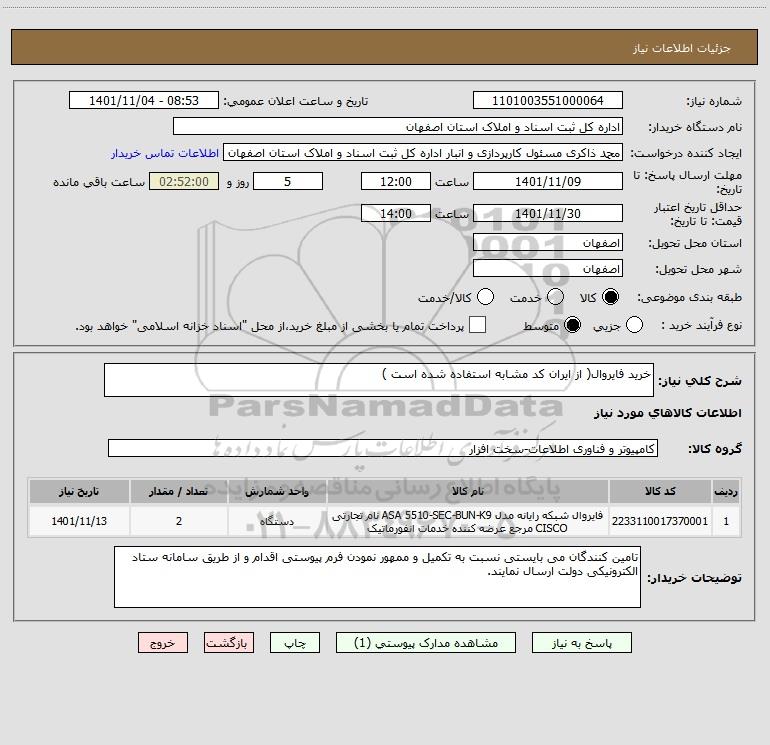
Task: Click the request creator field مجد ذاکری
Action: point(423,153)
